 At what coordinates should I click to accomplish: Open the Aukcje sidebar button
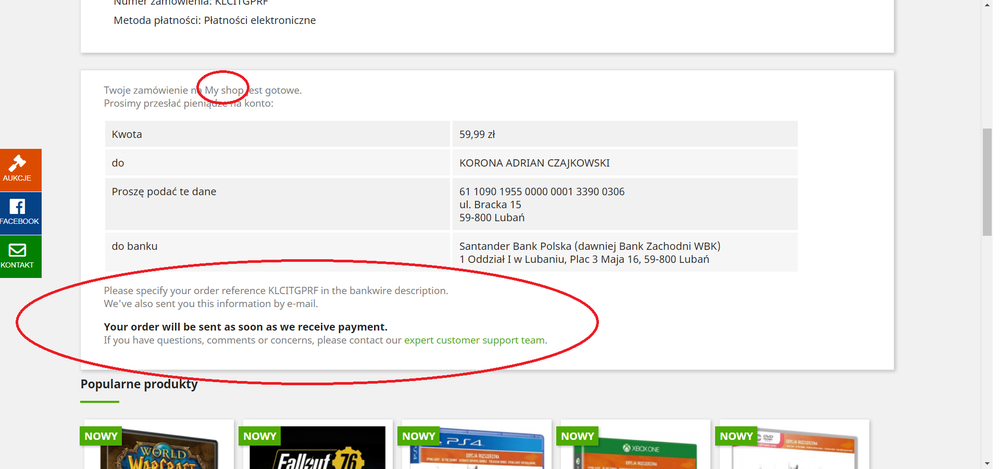click(20, 170)
